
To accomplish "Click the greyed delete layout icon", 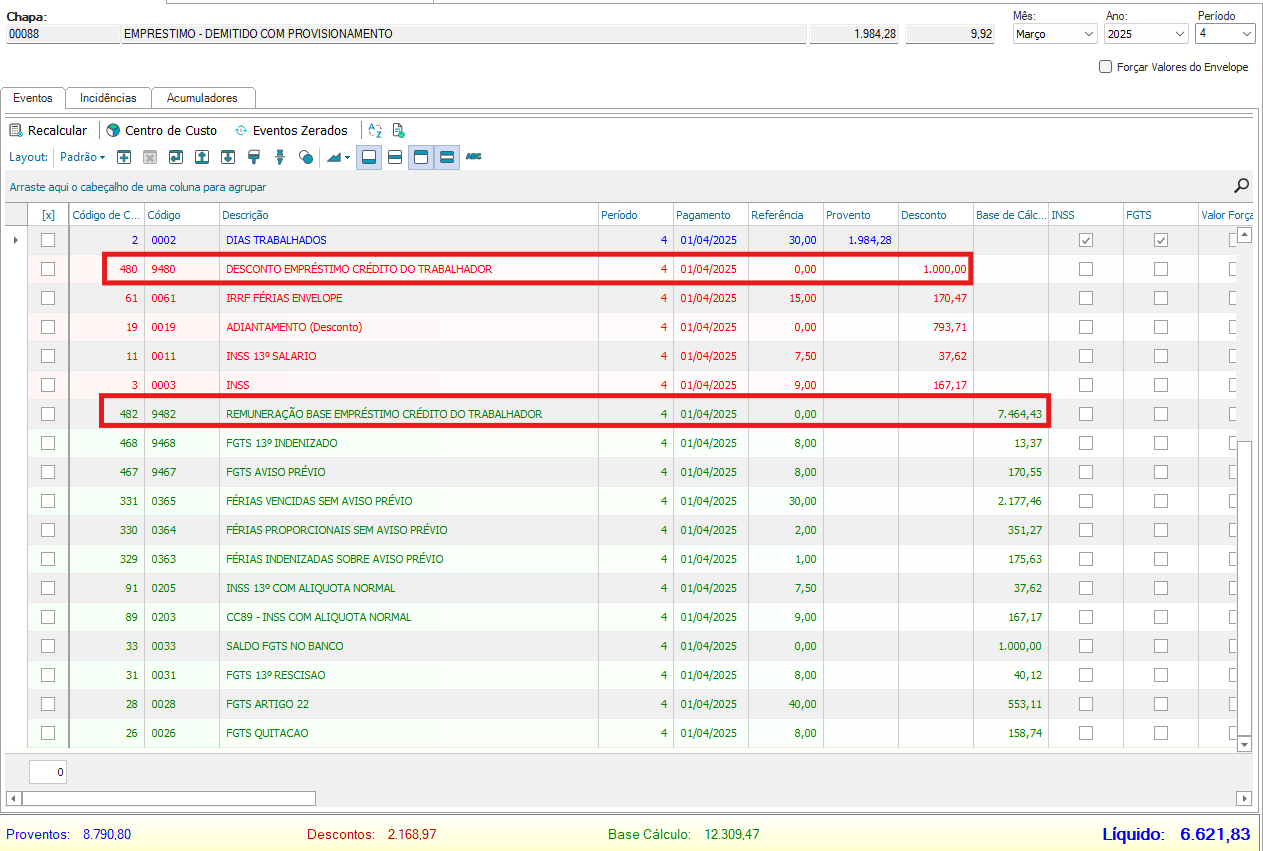I will tap(150, 157).
